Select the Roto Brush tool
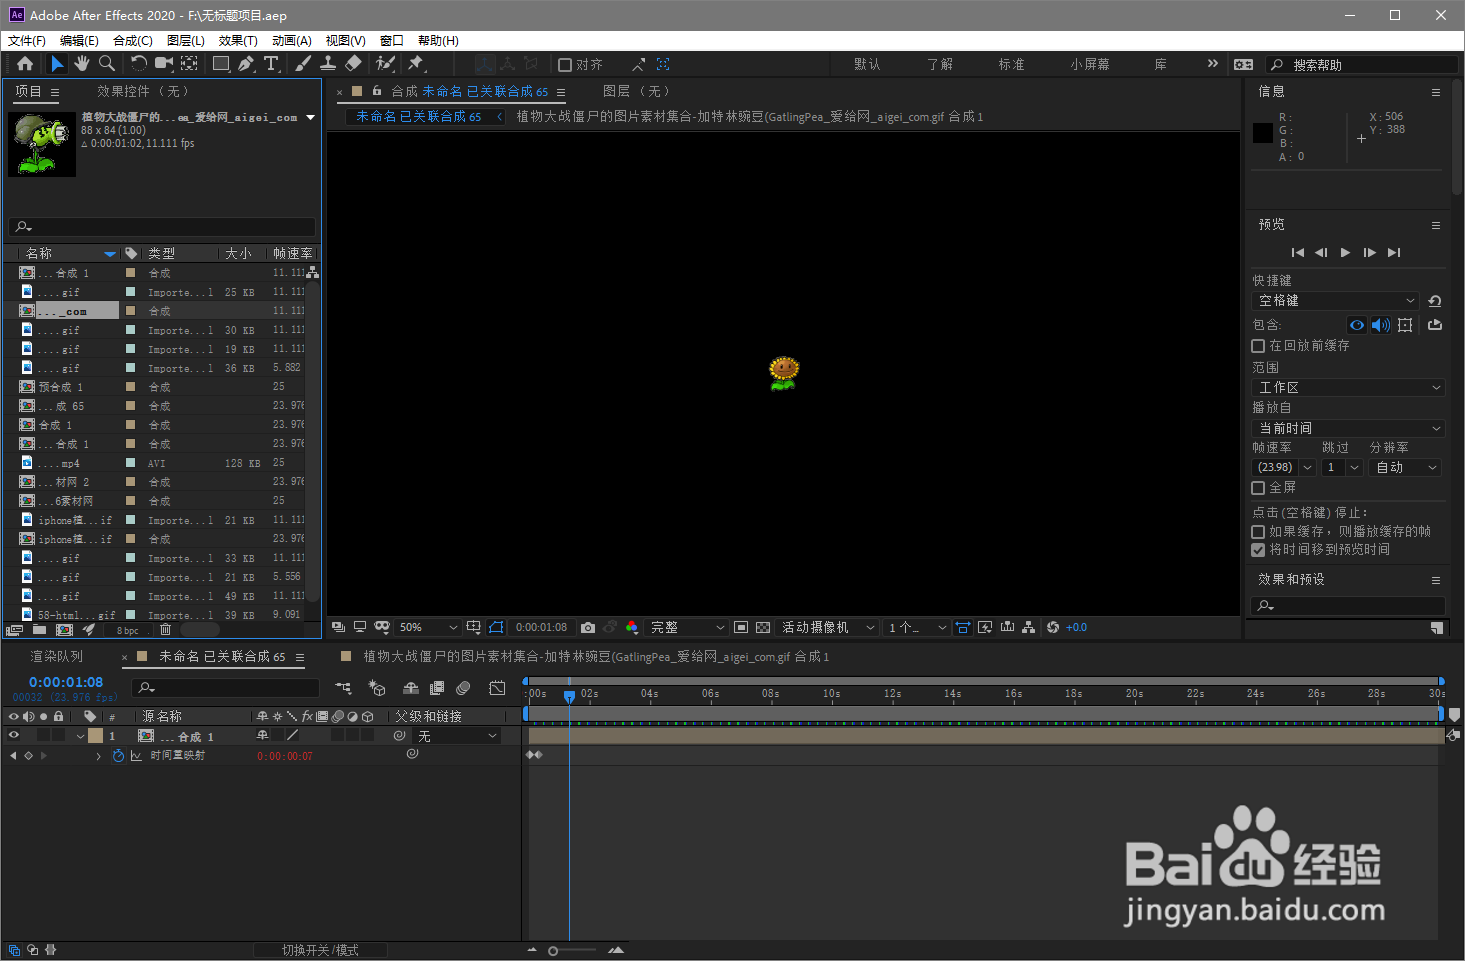 tap(385, 64)
